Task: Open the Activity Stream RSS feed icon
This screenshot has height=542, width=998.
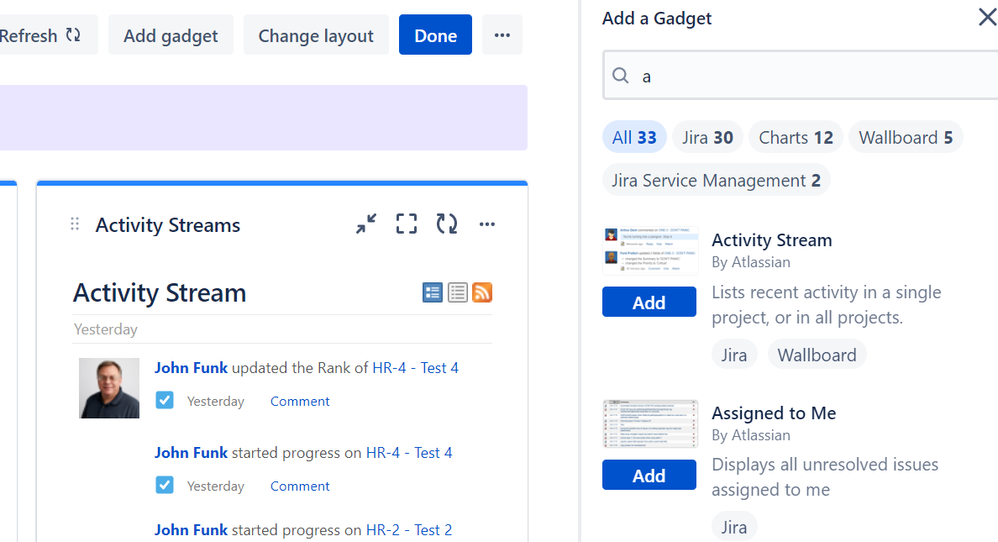Action: 482,293
